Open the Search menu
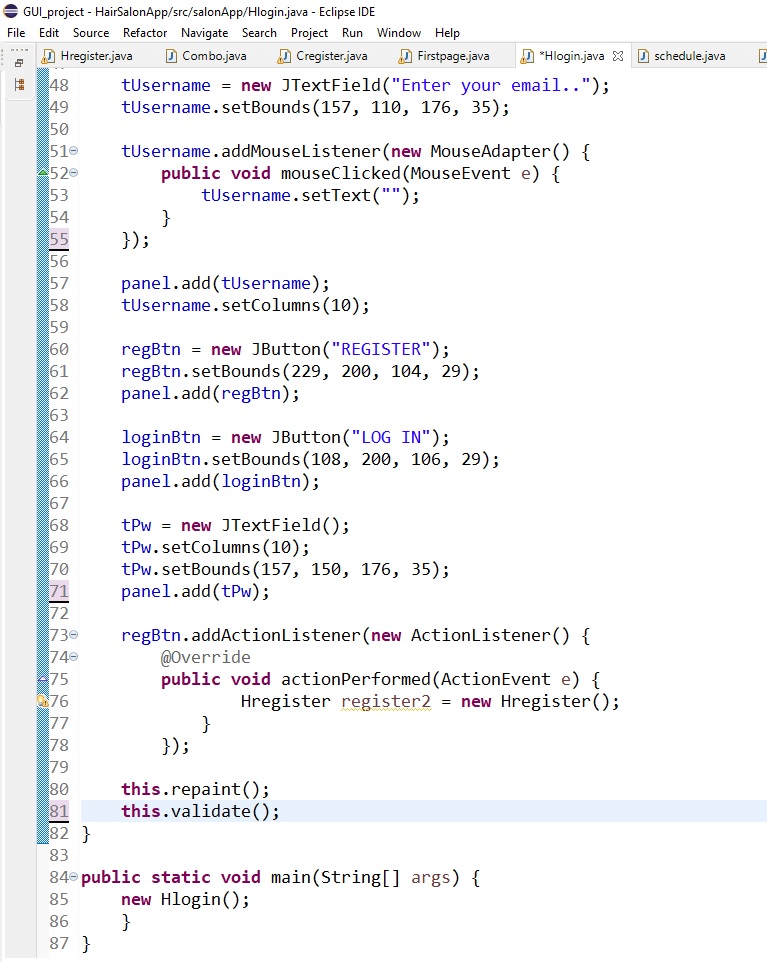The height and width of the screenshot is (962, 767). 259,33
